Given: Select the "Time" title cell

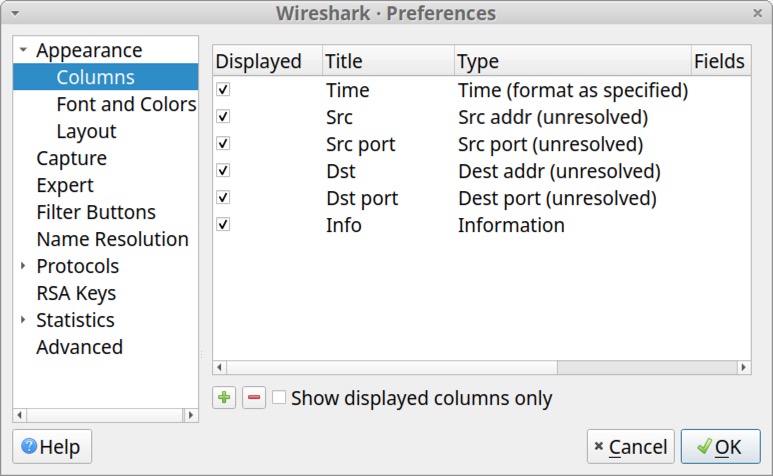Looking at the screenshot, I should pyautogui.click(x=348, y=90).
